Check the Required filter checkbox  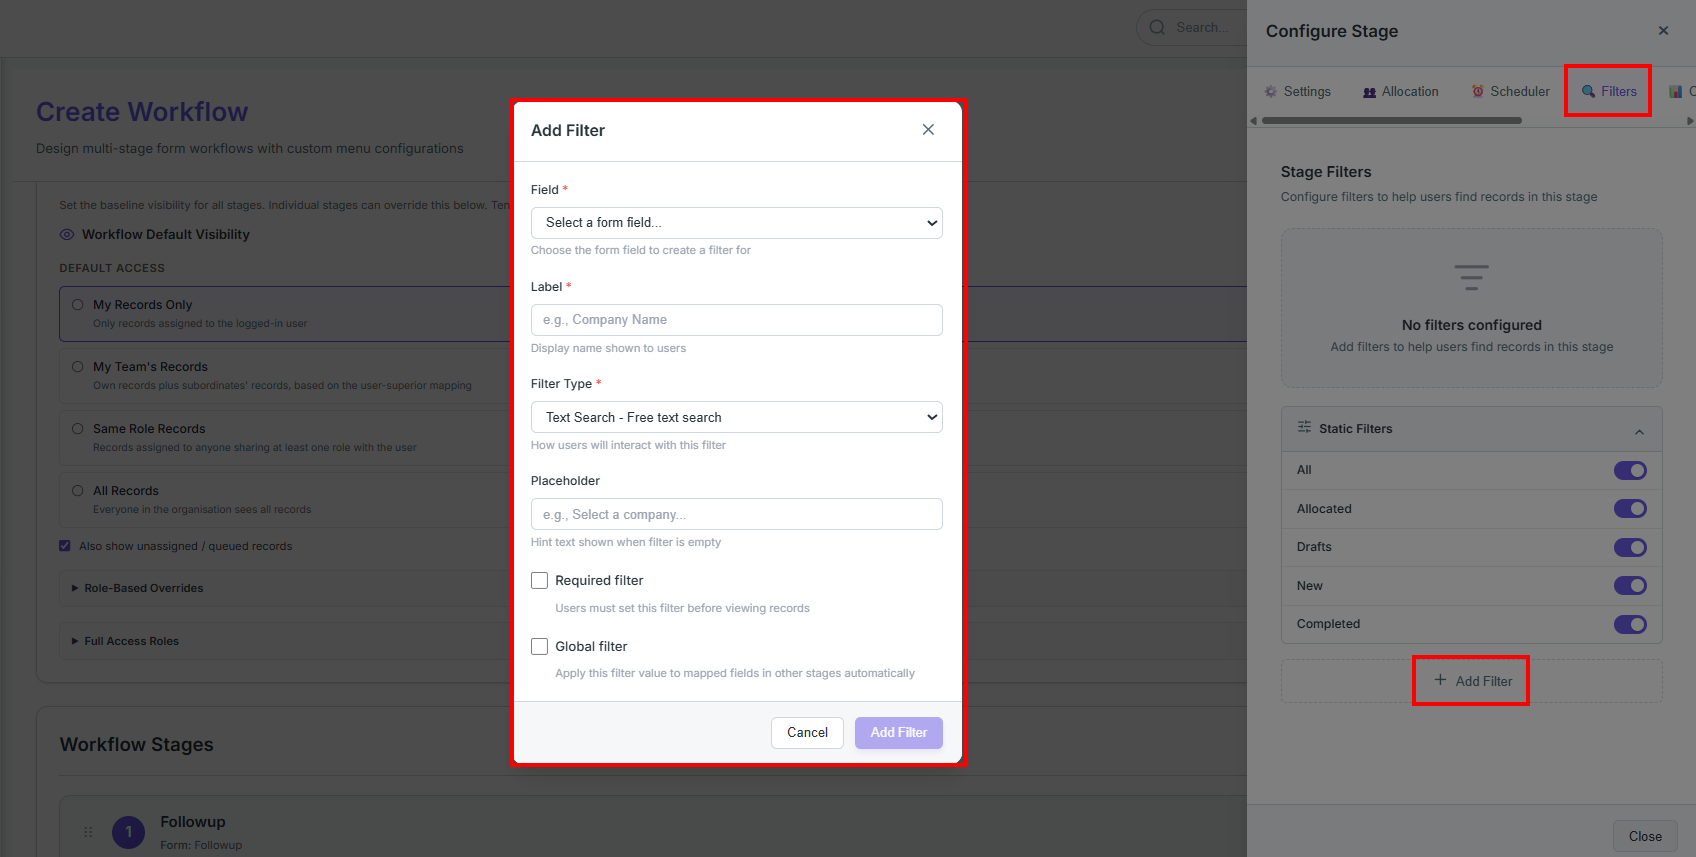(540, 580)
